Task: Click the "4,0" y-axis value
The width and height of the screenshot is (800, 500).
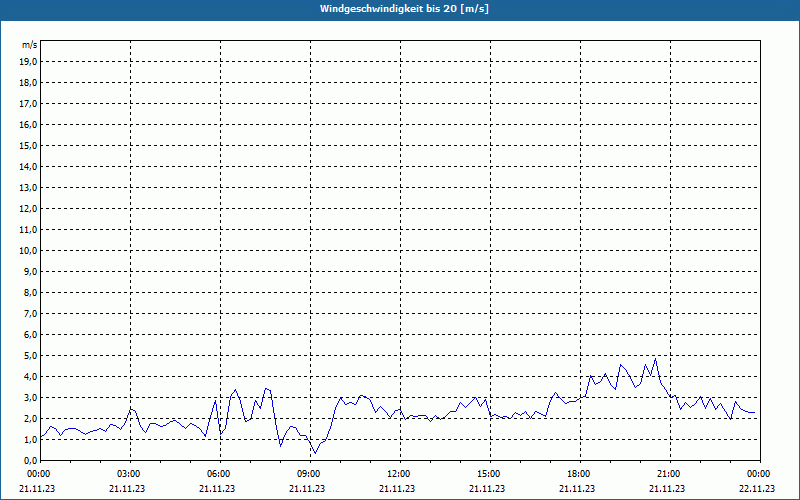Action: pyautogui.click(x=30, y=377)
